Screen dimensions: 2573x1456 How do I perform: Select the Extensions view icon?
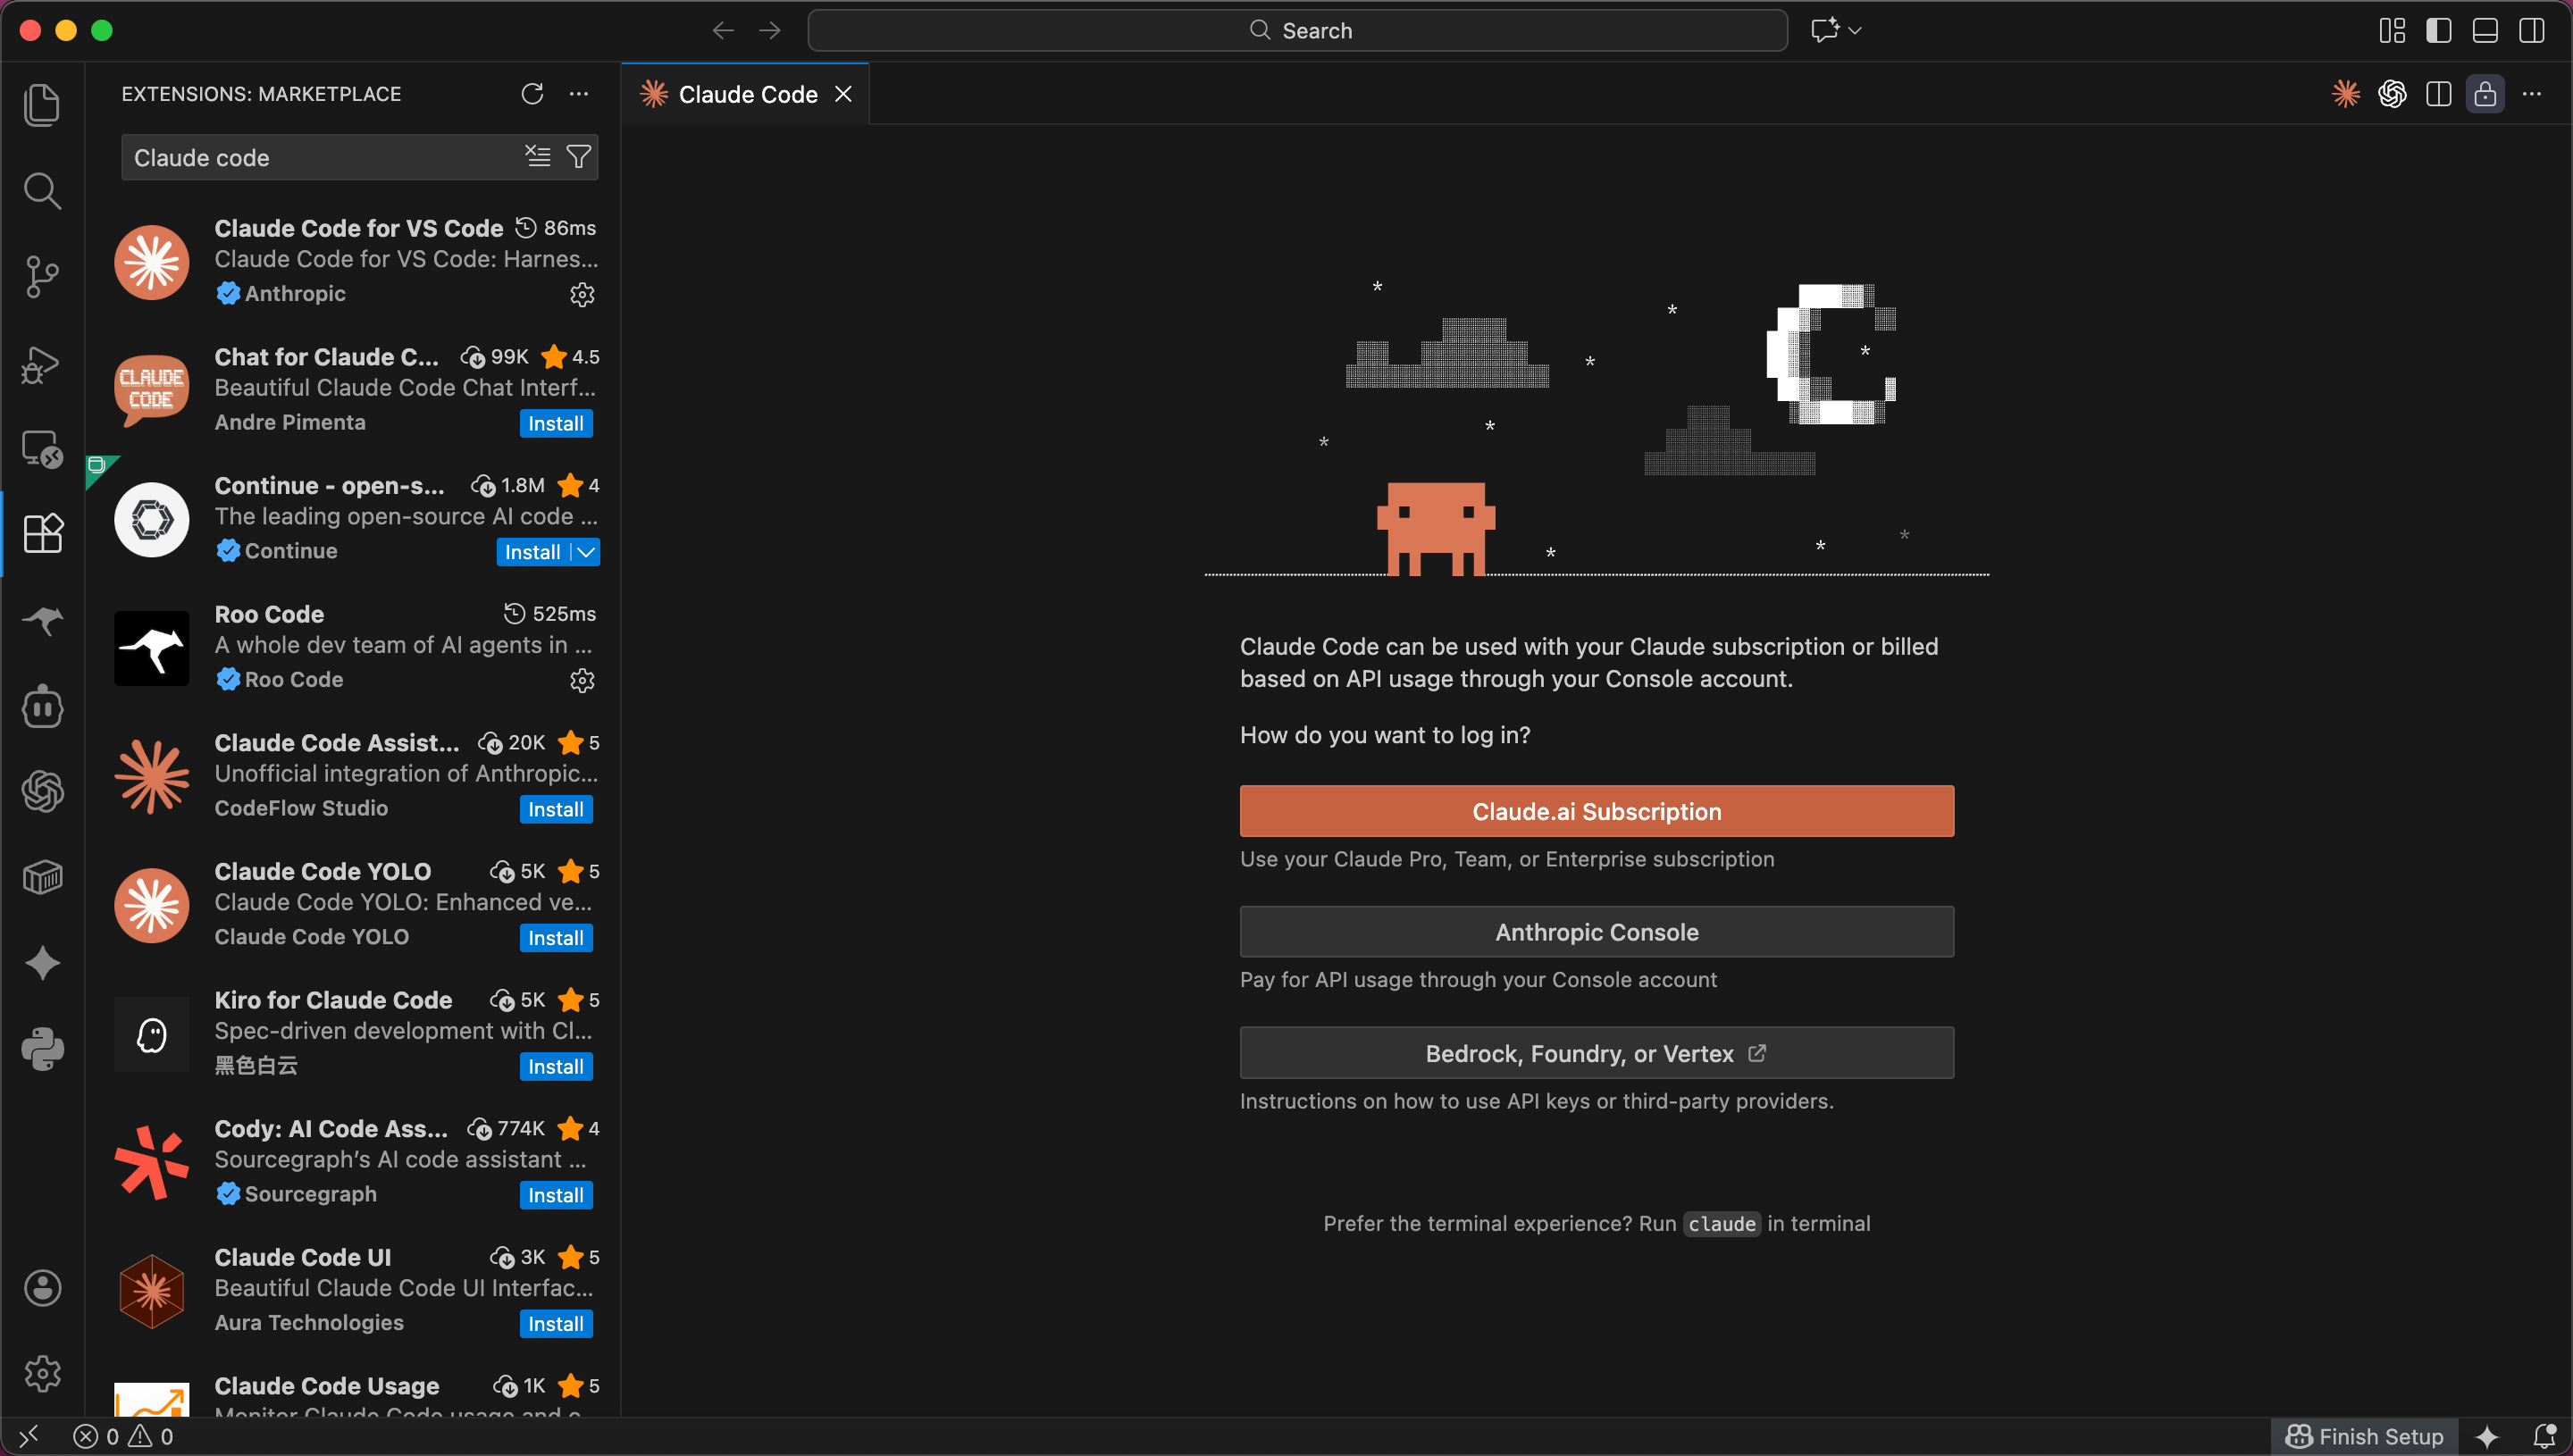pyautogui.click(x=42, y=534)
